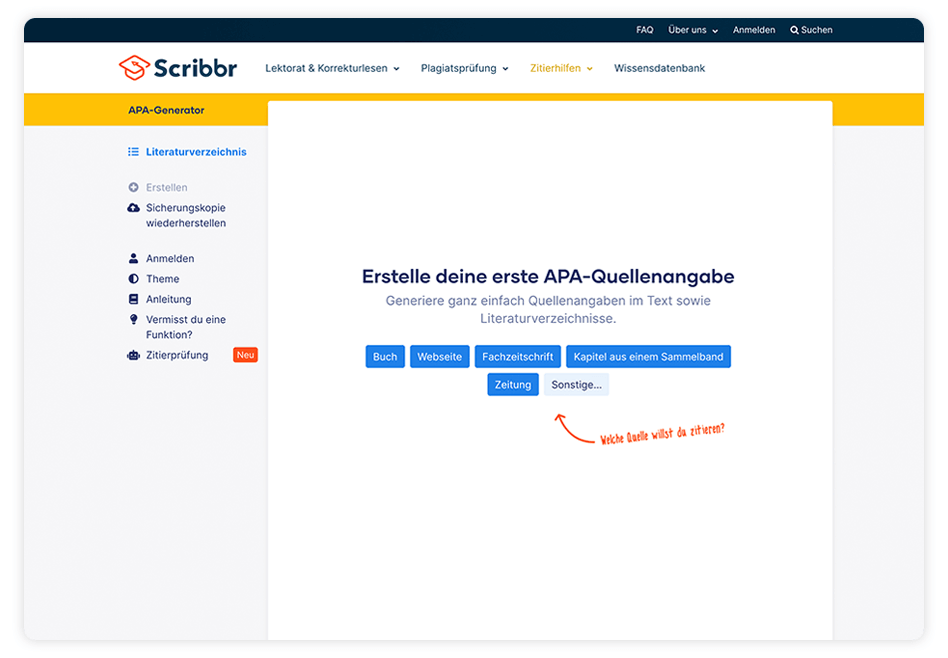Open the Sonstige... source options
Image resolution: width=948 pixels, height=658 pixels.
(577, 384)
